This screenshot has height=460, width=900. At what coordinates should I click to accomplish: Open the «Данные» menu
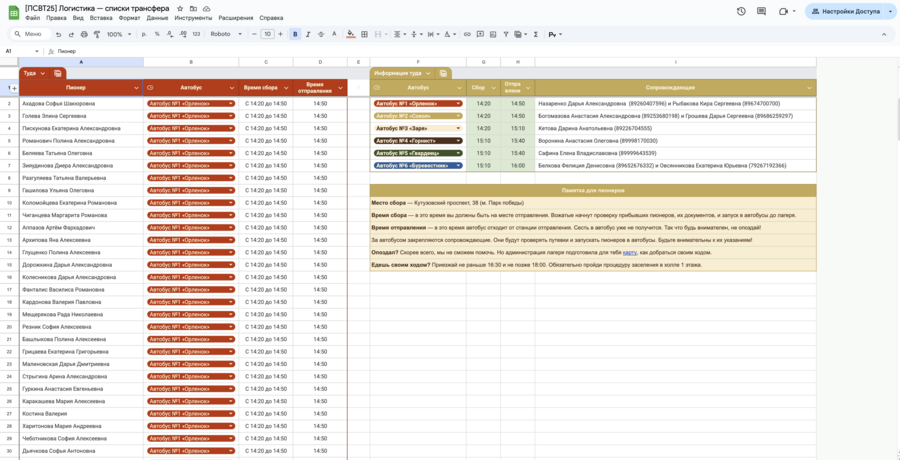(157, 18)
